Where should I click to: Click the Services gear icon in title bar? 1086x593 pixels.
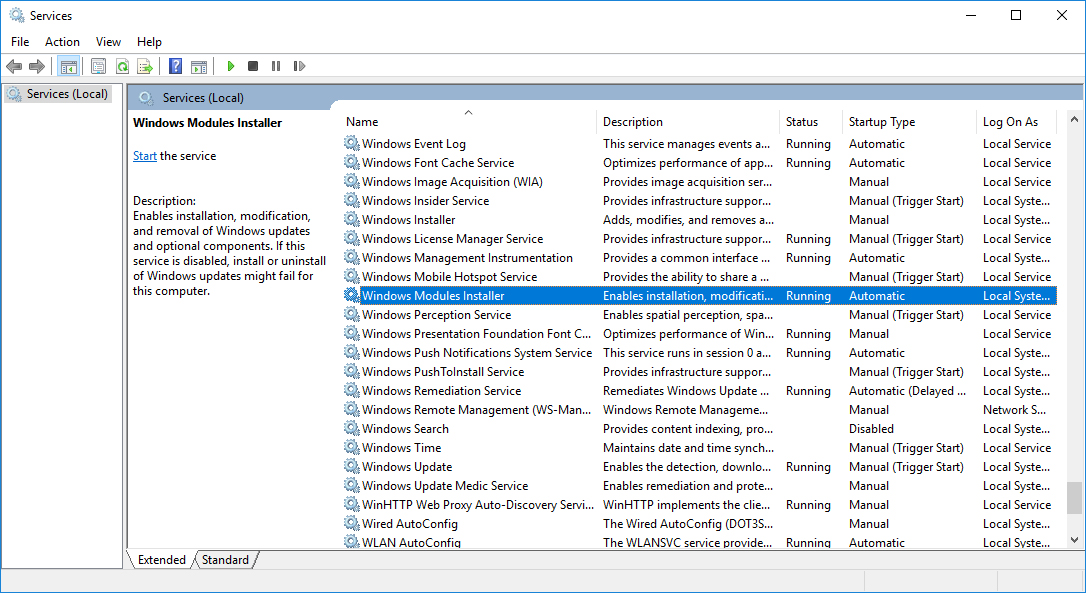pos(17,15)
